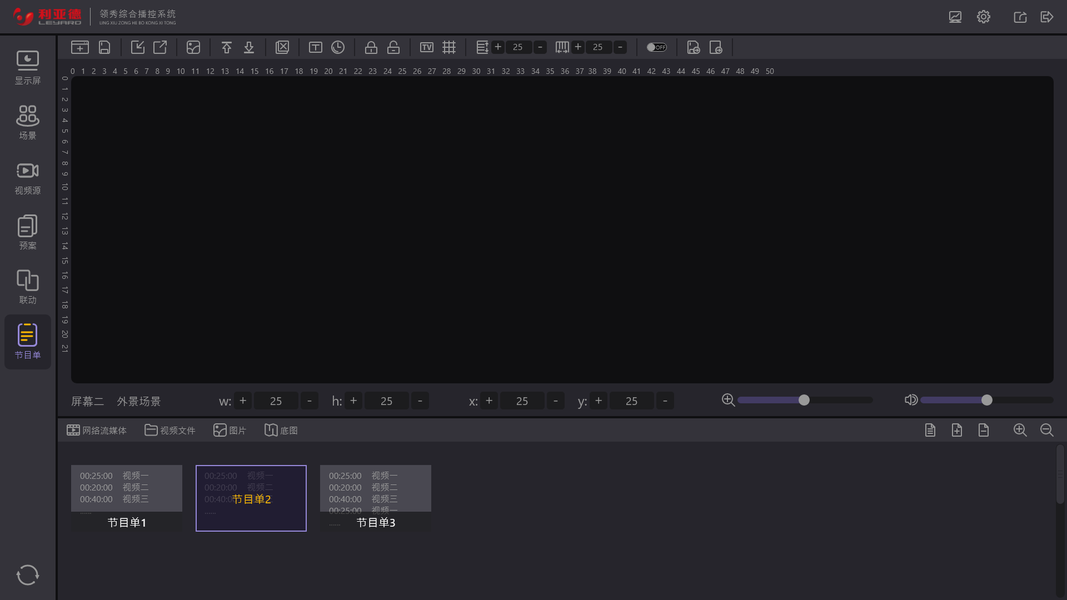Click the save-scene file icon in toolbar
This screenshot has height=600, width=1067.
tap(693, 47)
